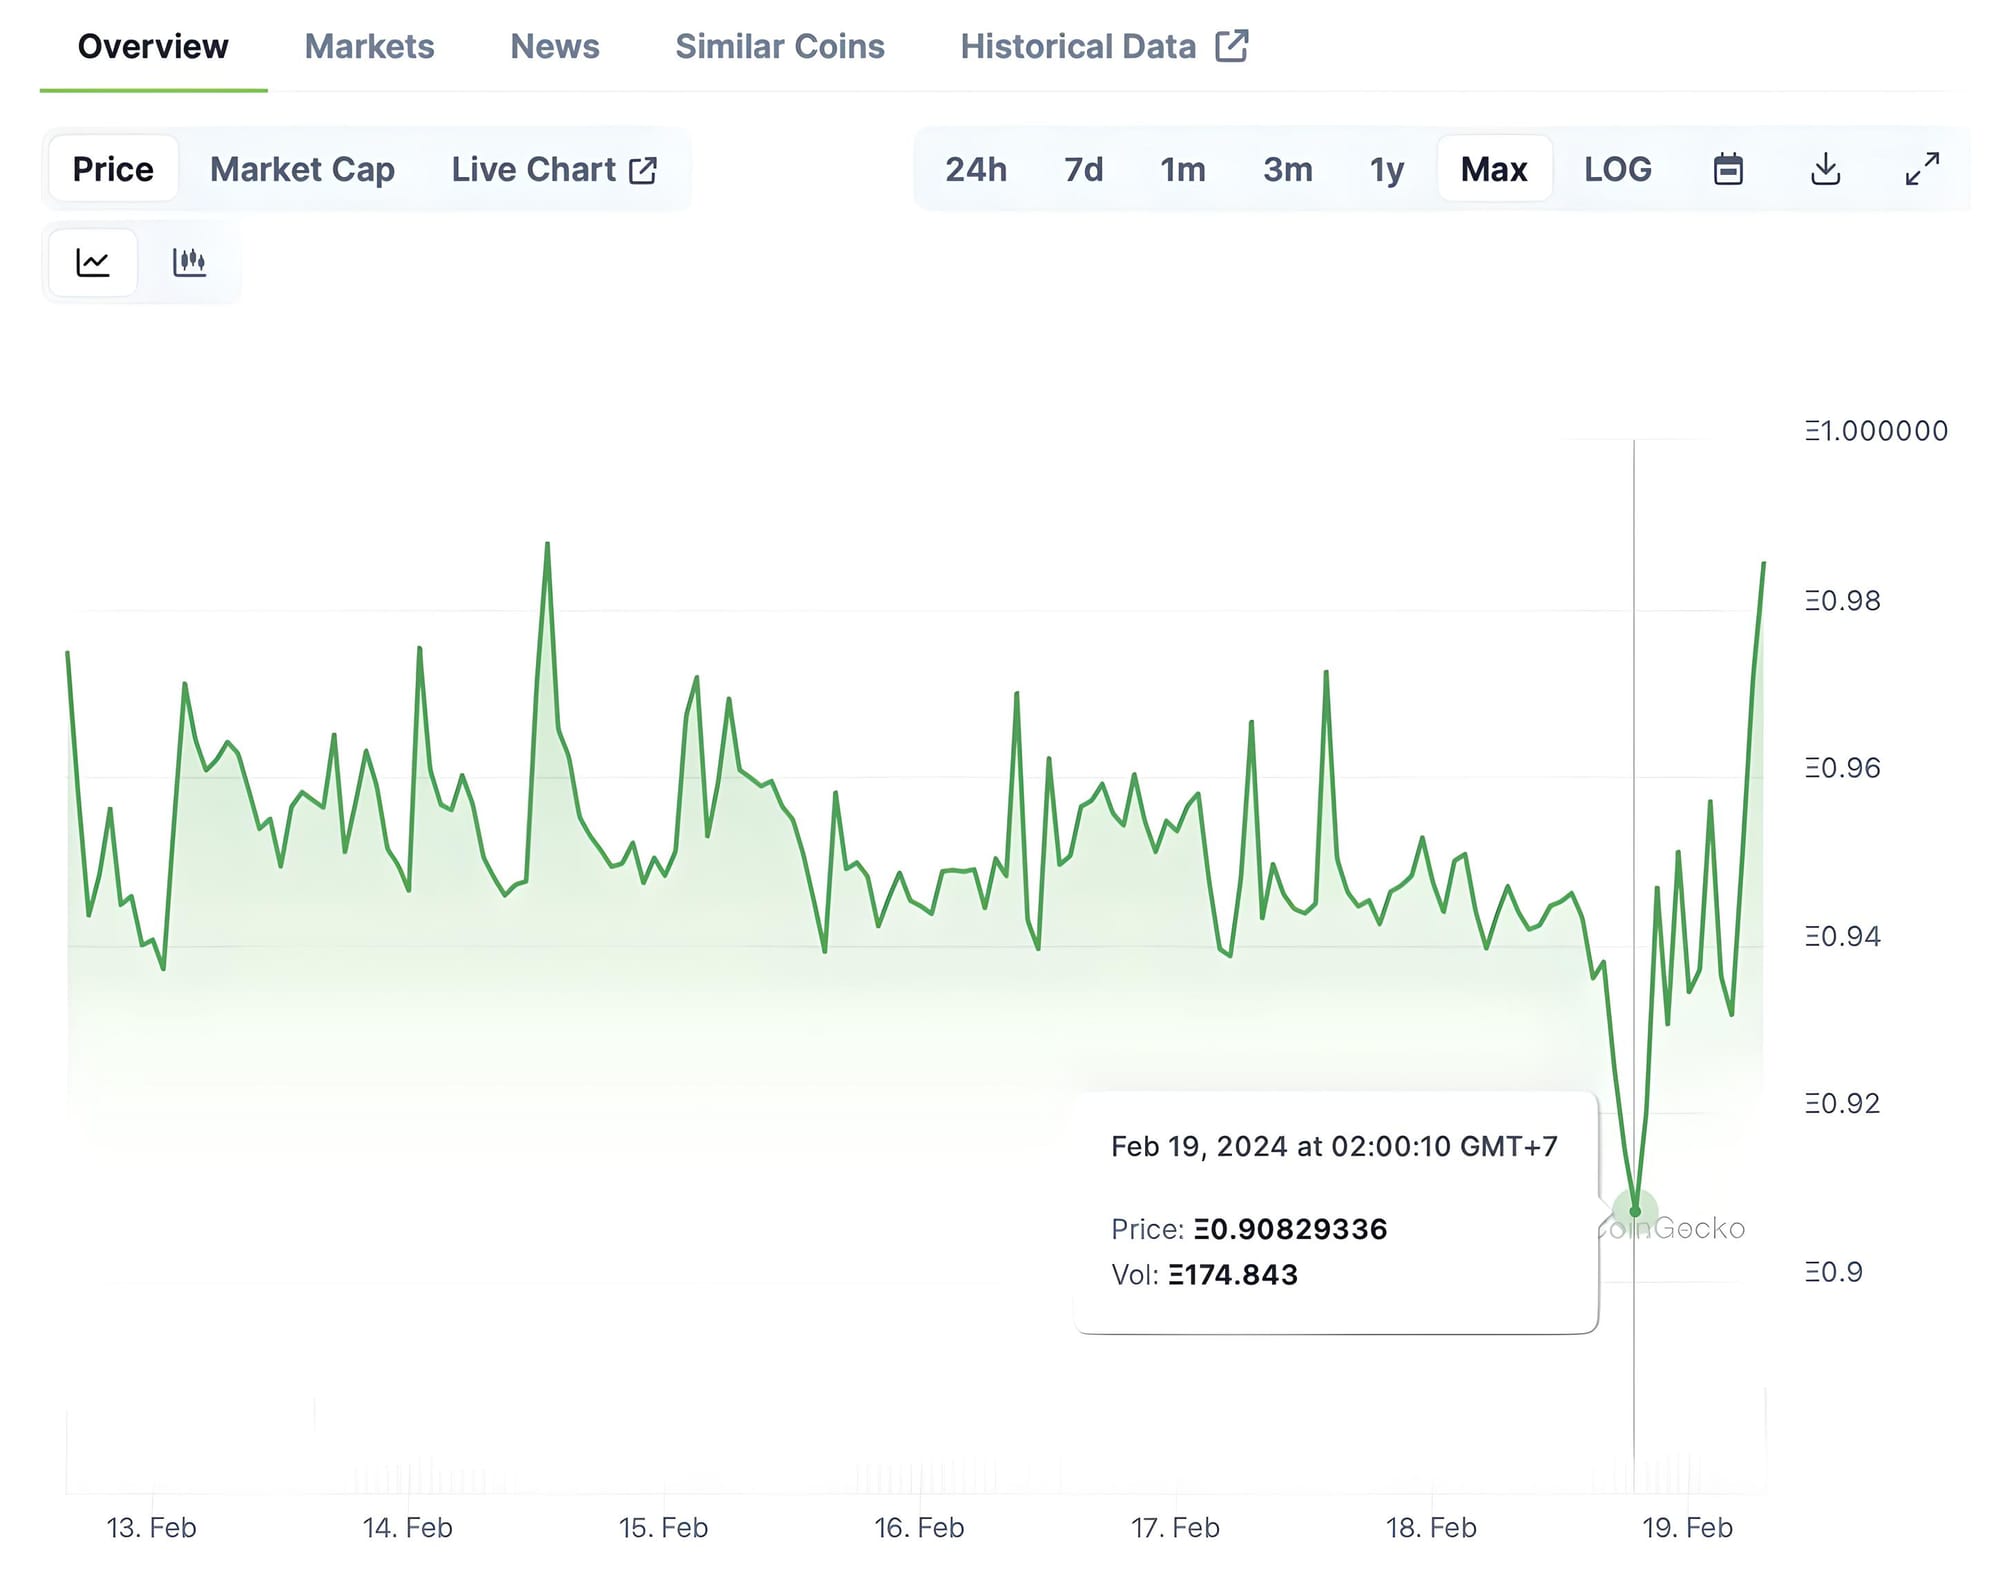Switch to candlestick chart icon

pos(189,263)
